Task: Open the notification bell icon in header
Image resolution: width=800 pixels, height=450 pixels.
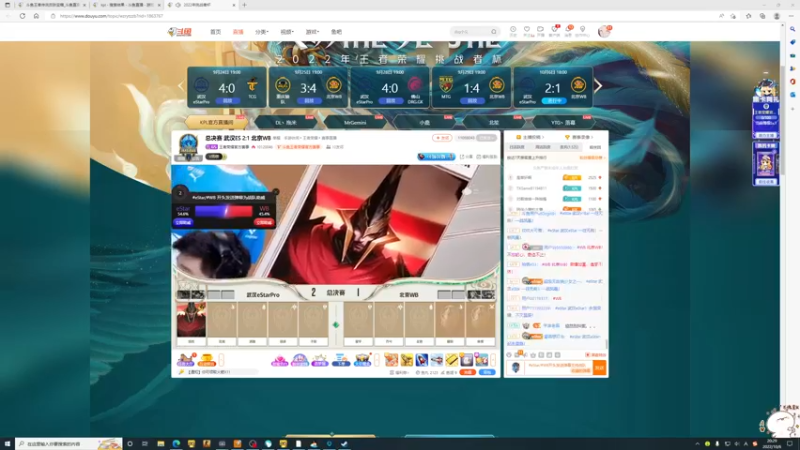Action: click(568, 31)
